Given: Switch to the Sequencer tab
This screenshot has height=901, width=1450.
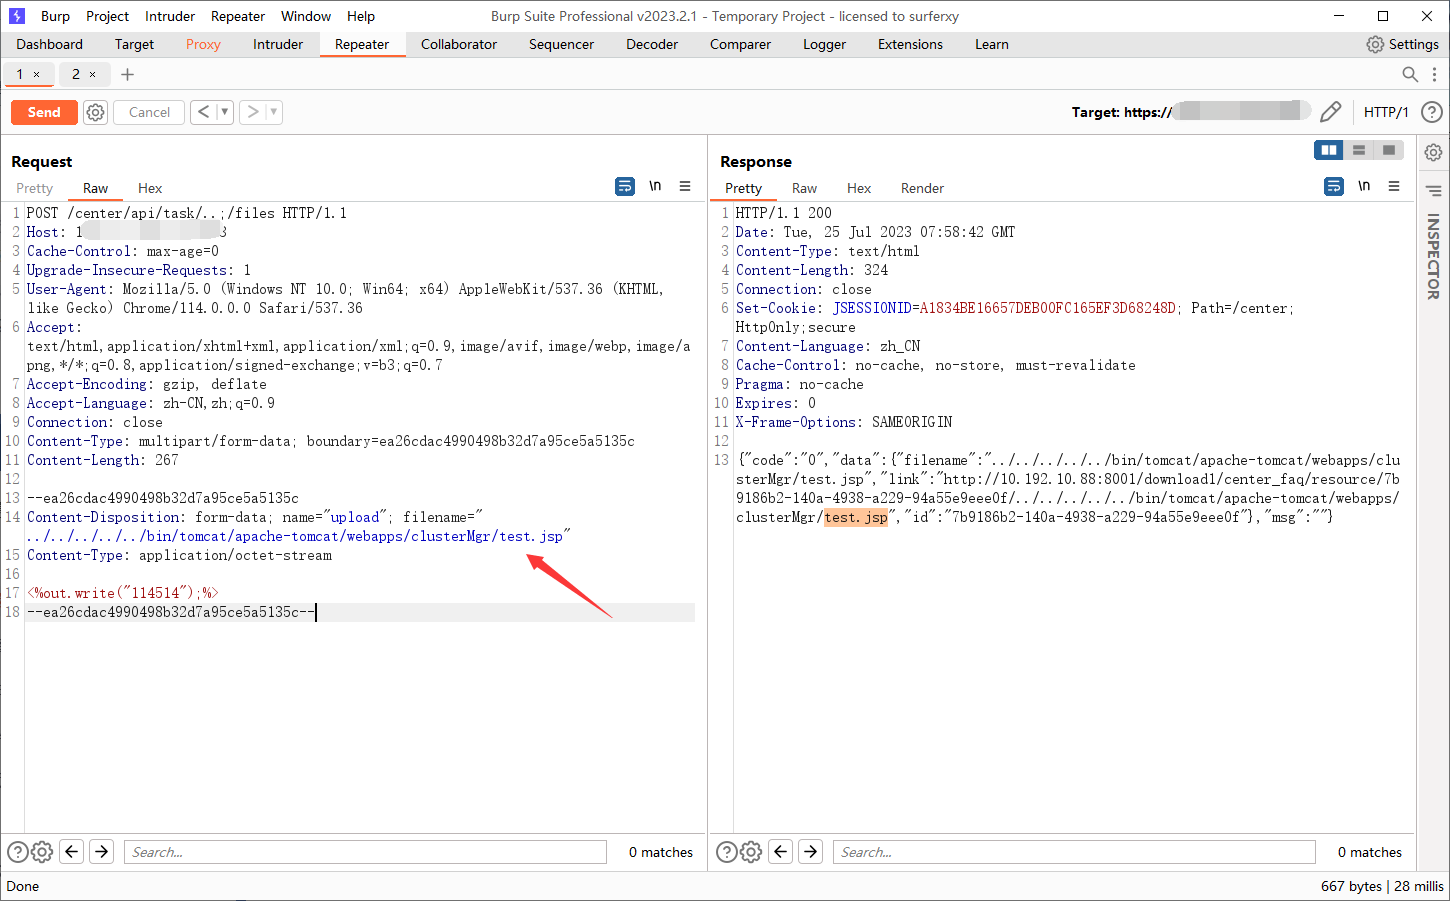Looking at the screenshot, I should 561,44.
